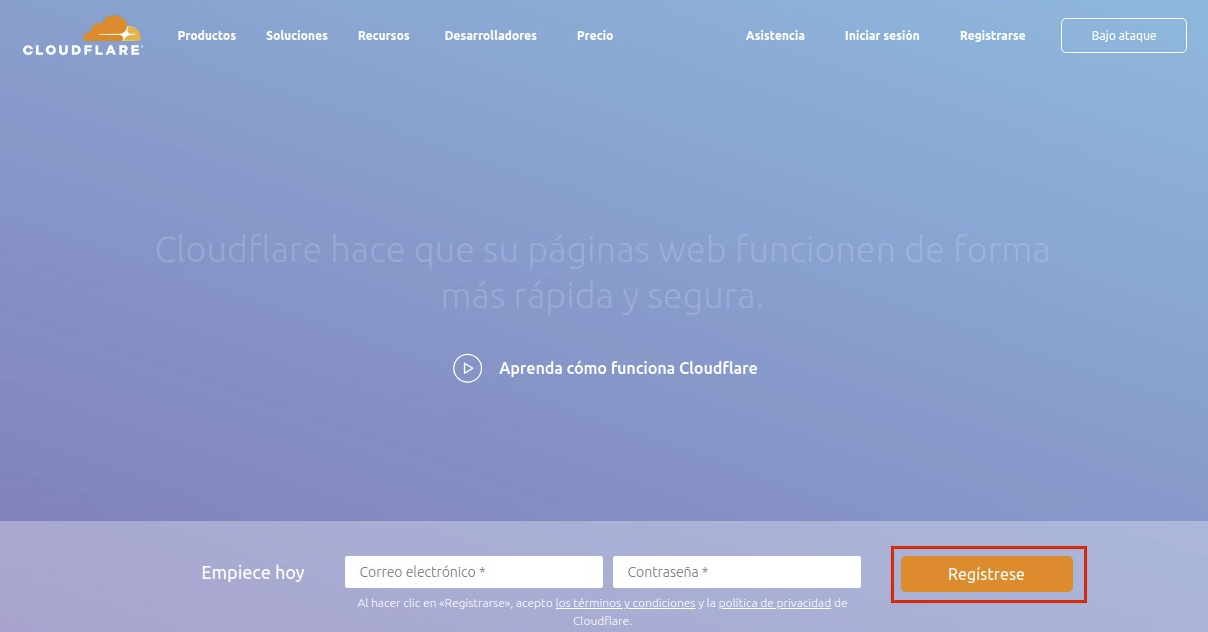Screen dimensions: 1208x632
Task: Go to the Precio page
Action: (x=595, y=35)
